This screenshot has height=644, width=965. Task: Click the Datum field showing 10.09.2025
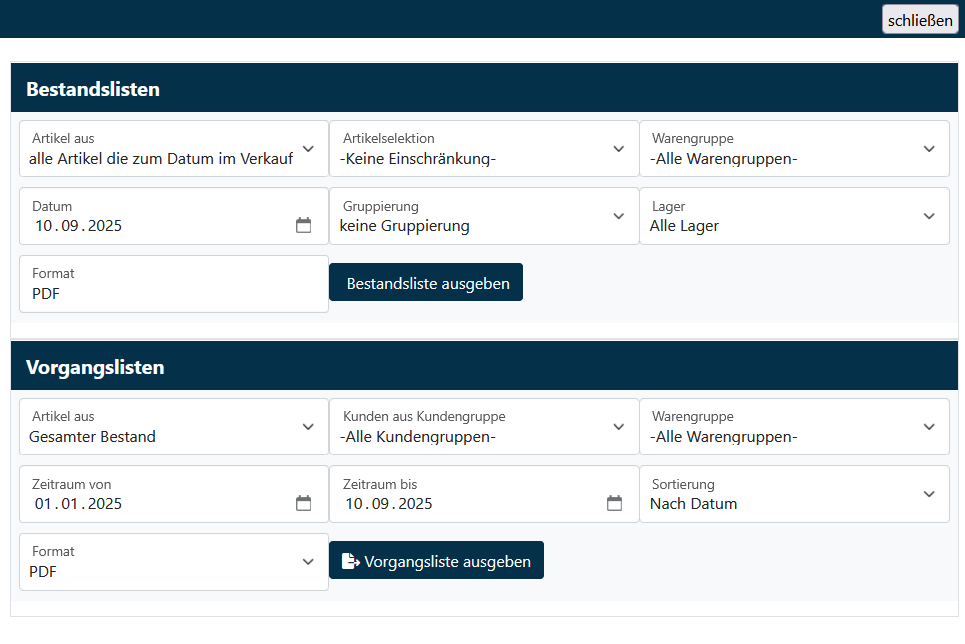pyautogui.click(x=79, y=226)
